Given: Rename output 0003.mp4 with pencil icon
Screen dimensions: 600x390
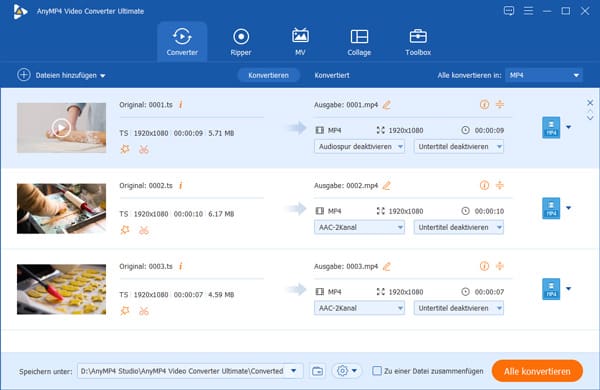Looking at the screenshot, I should 387,266.
